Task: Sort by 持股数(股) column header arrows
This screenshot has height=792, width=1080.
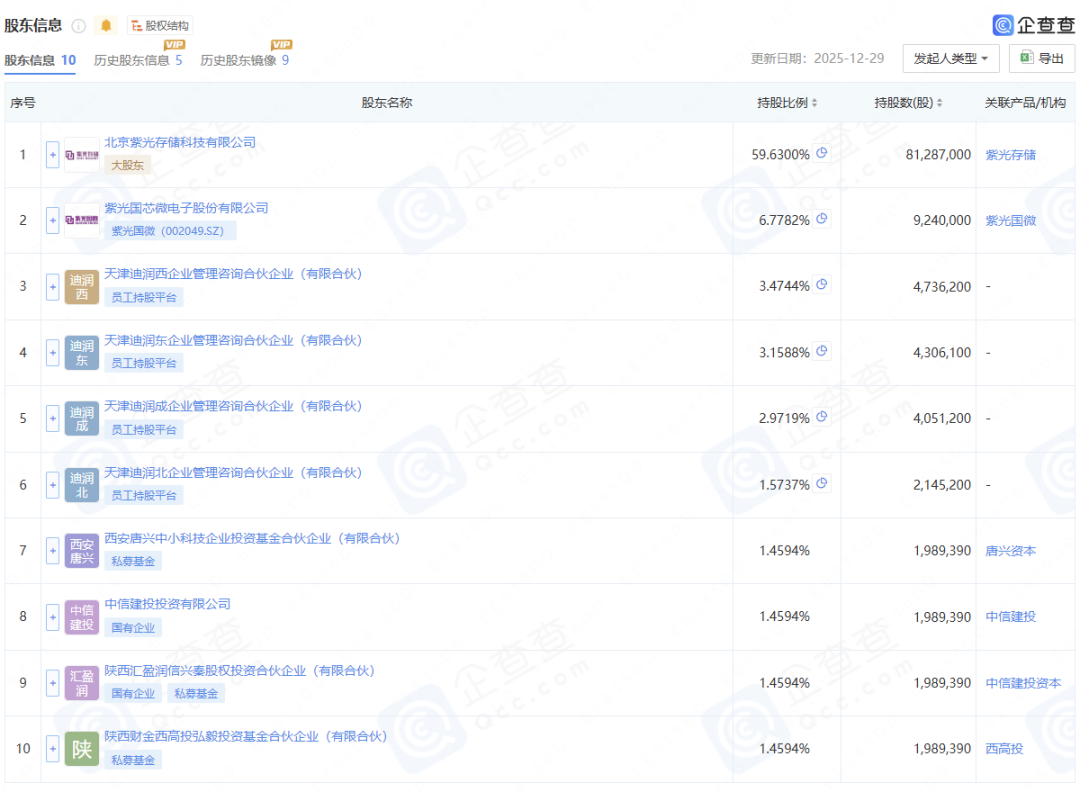Action: pyautogui.click(x=939, y=103)
